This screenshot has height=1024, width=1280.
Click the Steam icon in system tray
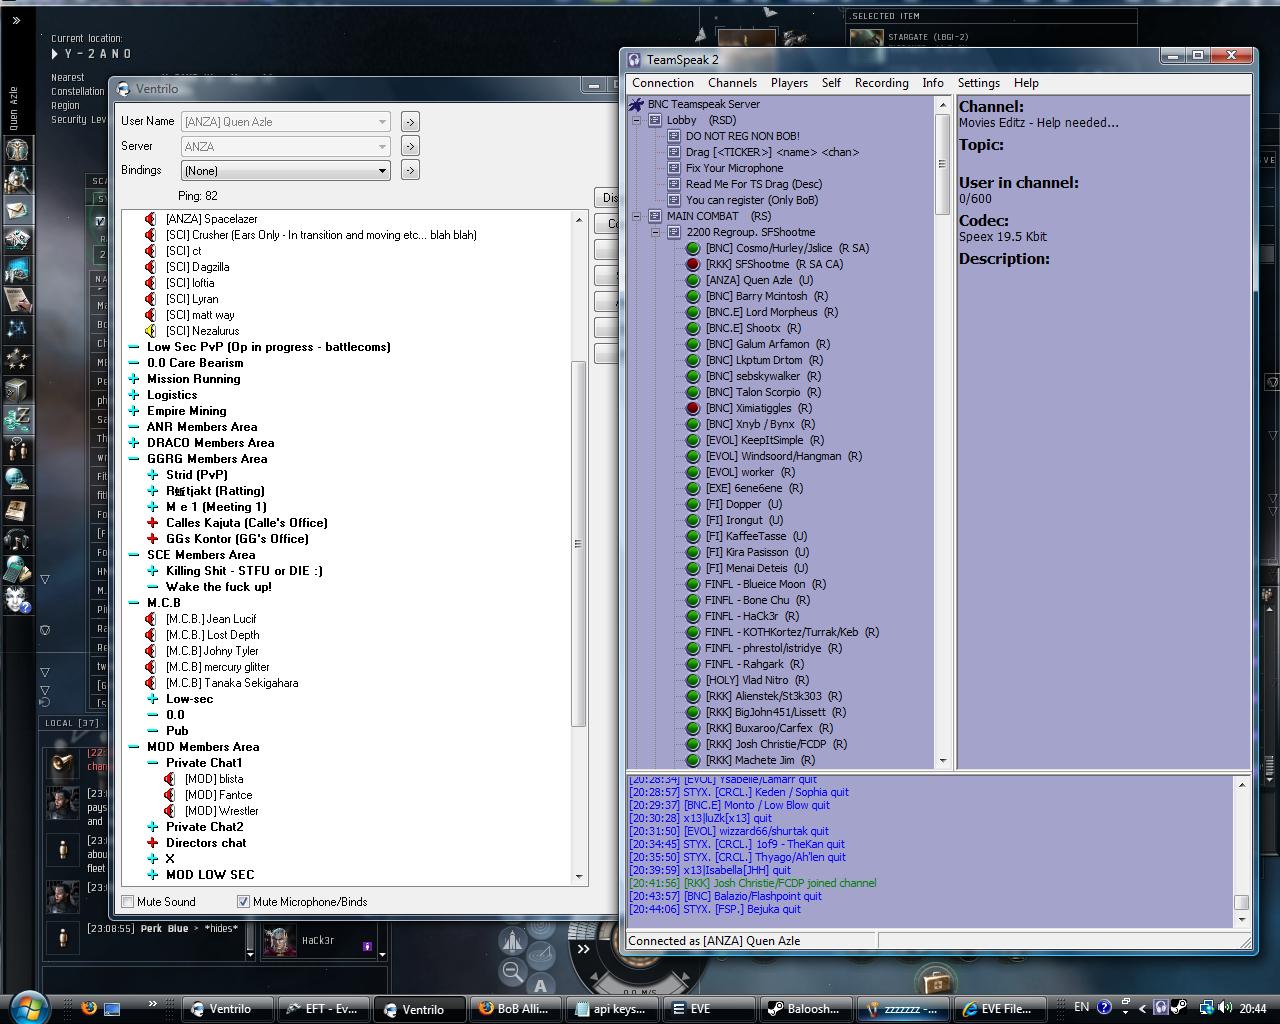(1179, 1008)
